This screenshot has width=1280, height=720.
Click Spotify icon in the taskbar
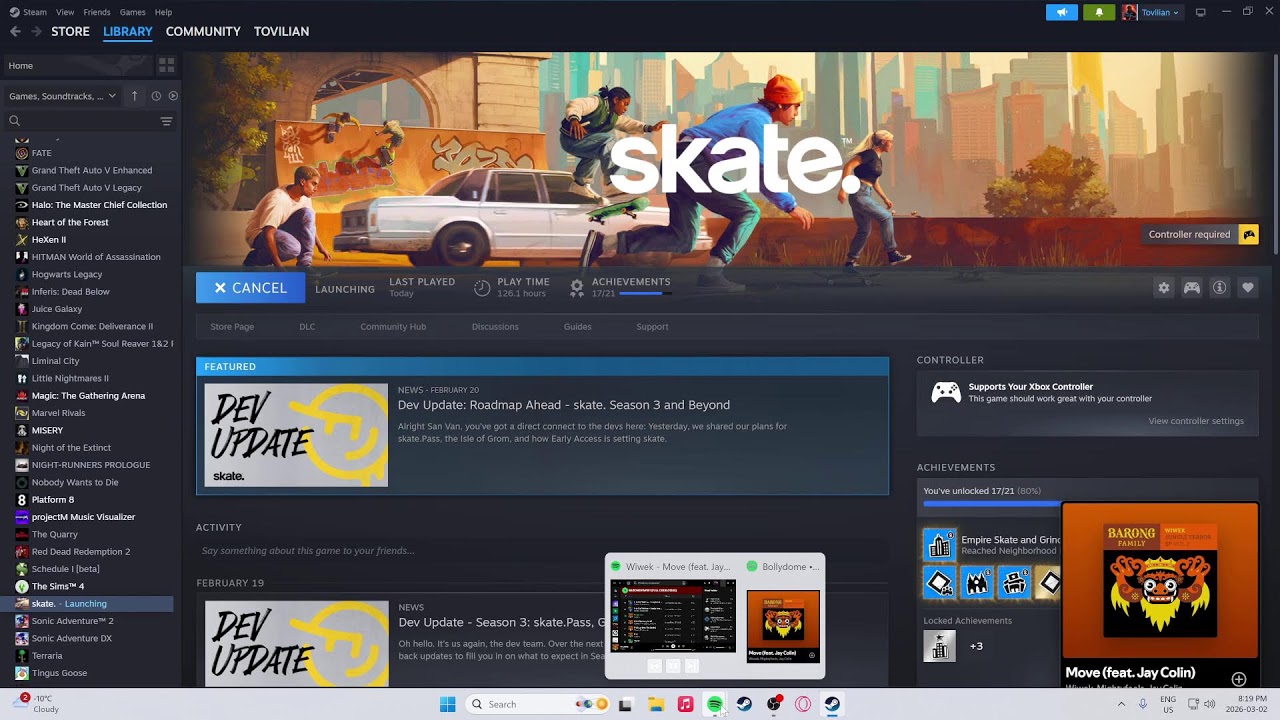(x=715, y=704)
